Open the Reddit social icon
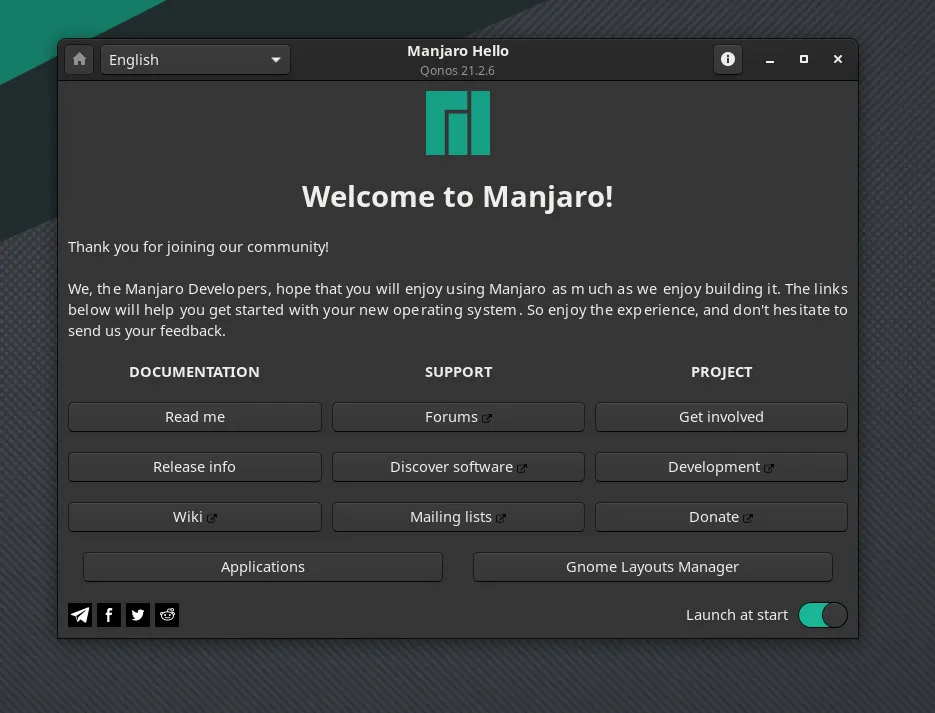This screenshot has width=935, height=713. (167, 615)
